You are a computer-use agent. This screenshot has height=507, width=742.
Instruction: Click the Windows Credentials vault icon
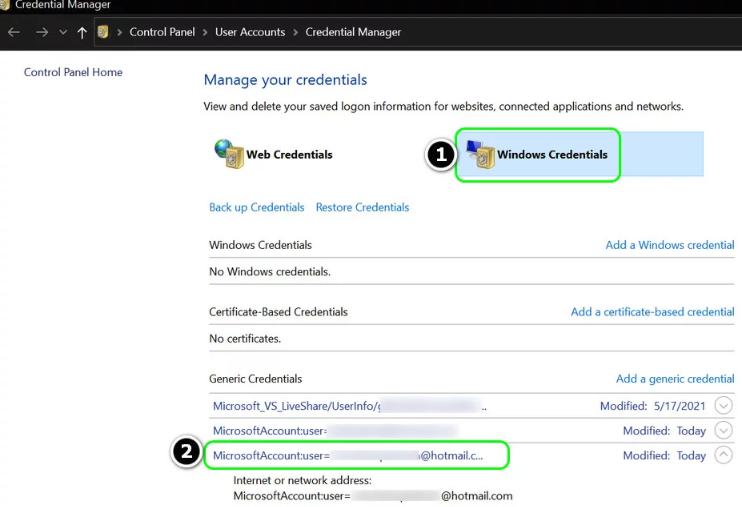click(480, 154)
